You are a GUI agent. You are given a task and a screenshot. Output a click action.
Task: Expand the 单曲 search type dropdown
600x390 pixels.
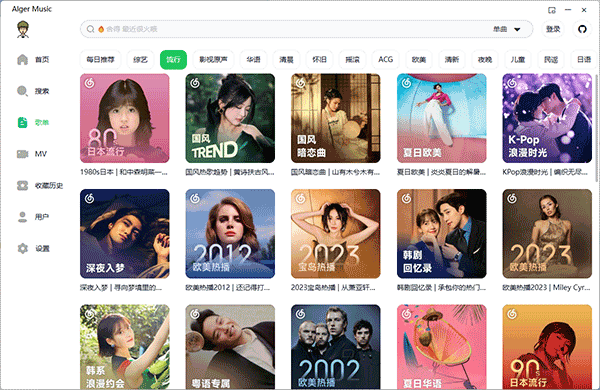point(507,29)
